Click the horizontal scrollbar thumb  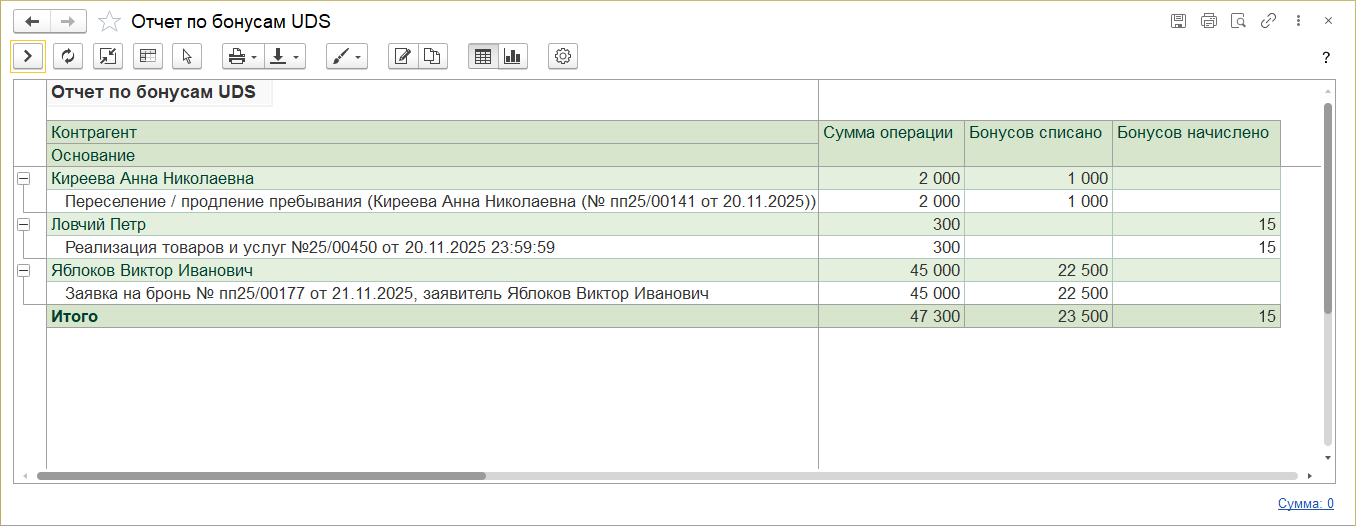coord(261,476)
